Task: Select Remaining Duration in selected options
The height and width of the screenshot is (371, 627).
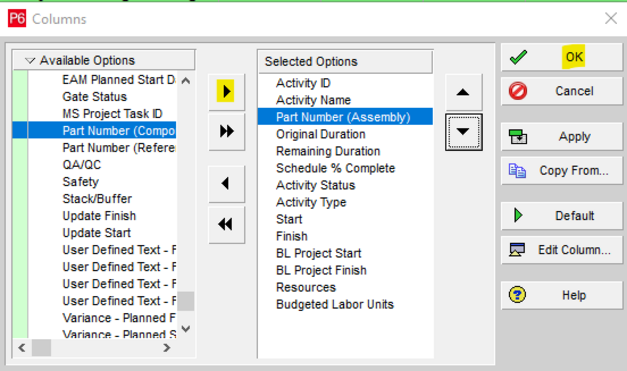Action: coord(328,151)
